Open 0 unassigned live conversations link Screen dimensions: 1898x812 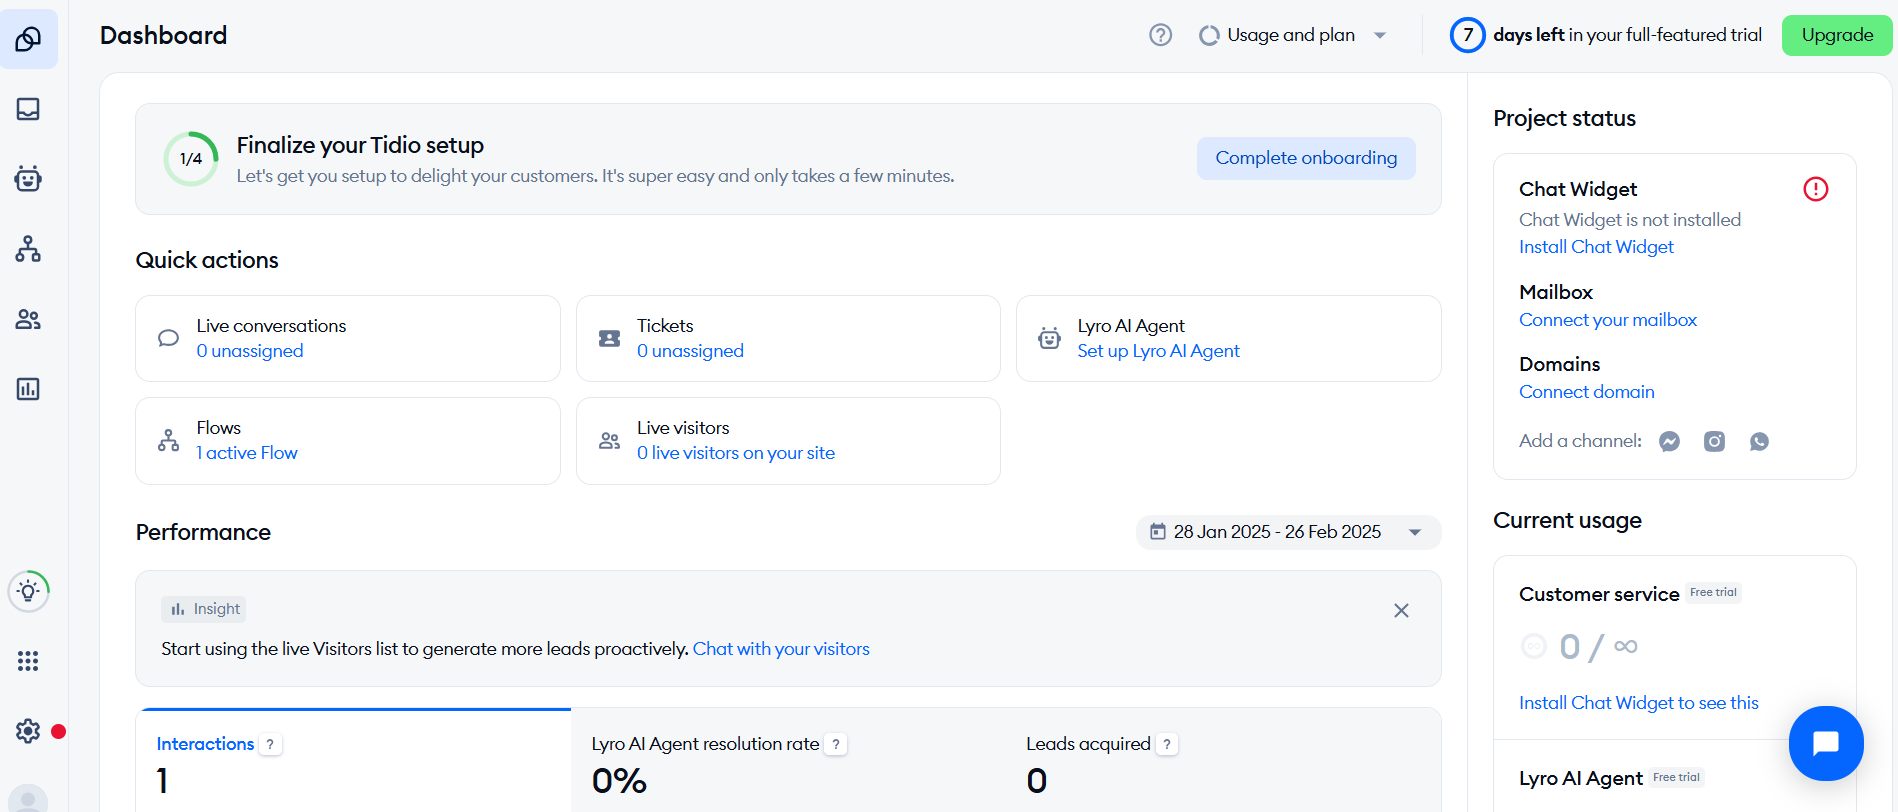[250, 351]
